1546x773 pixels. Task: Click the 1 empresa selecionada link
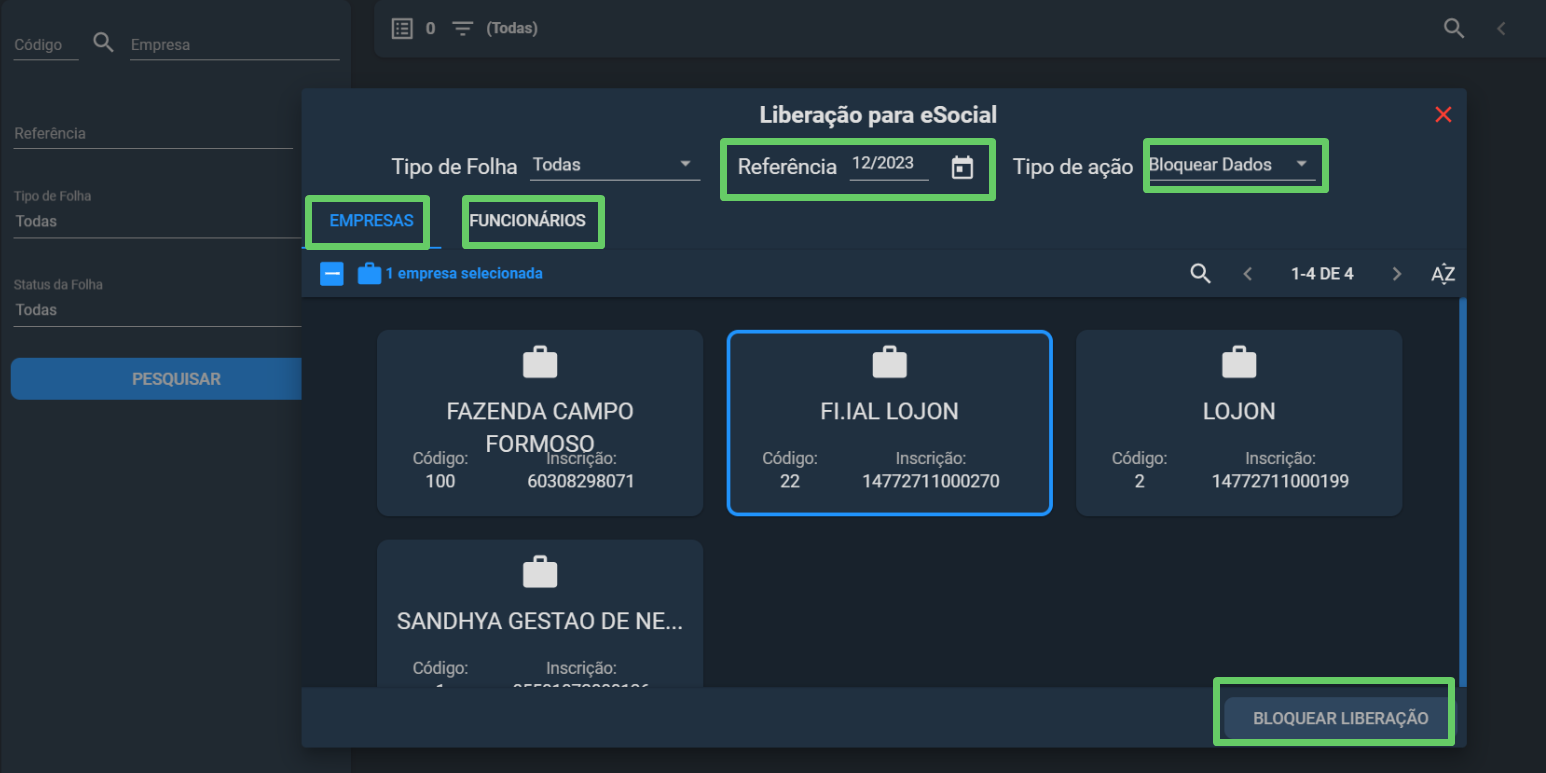464,273
